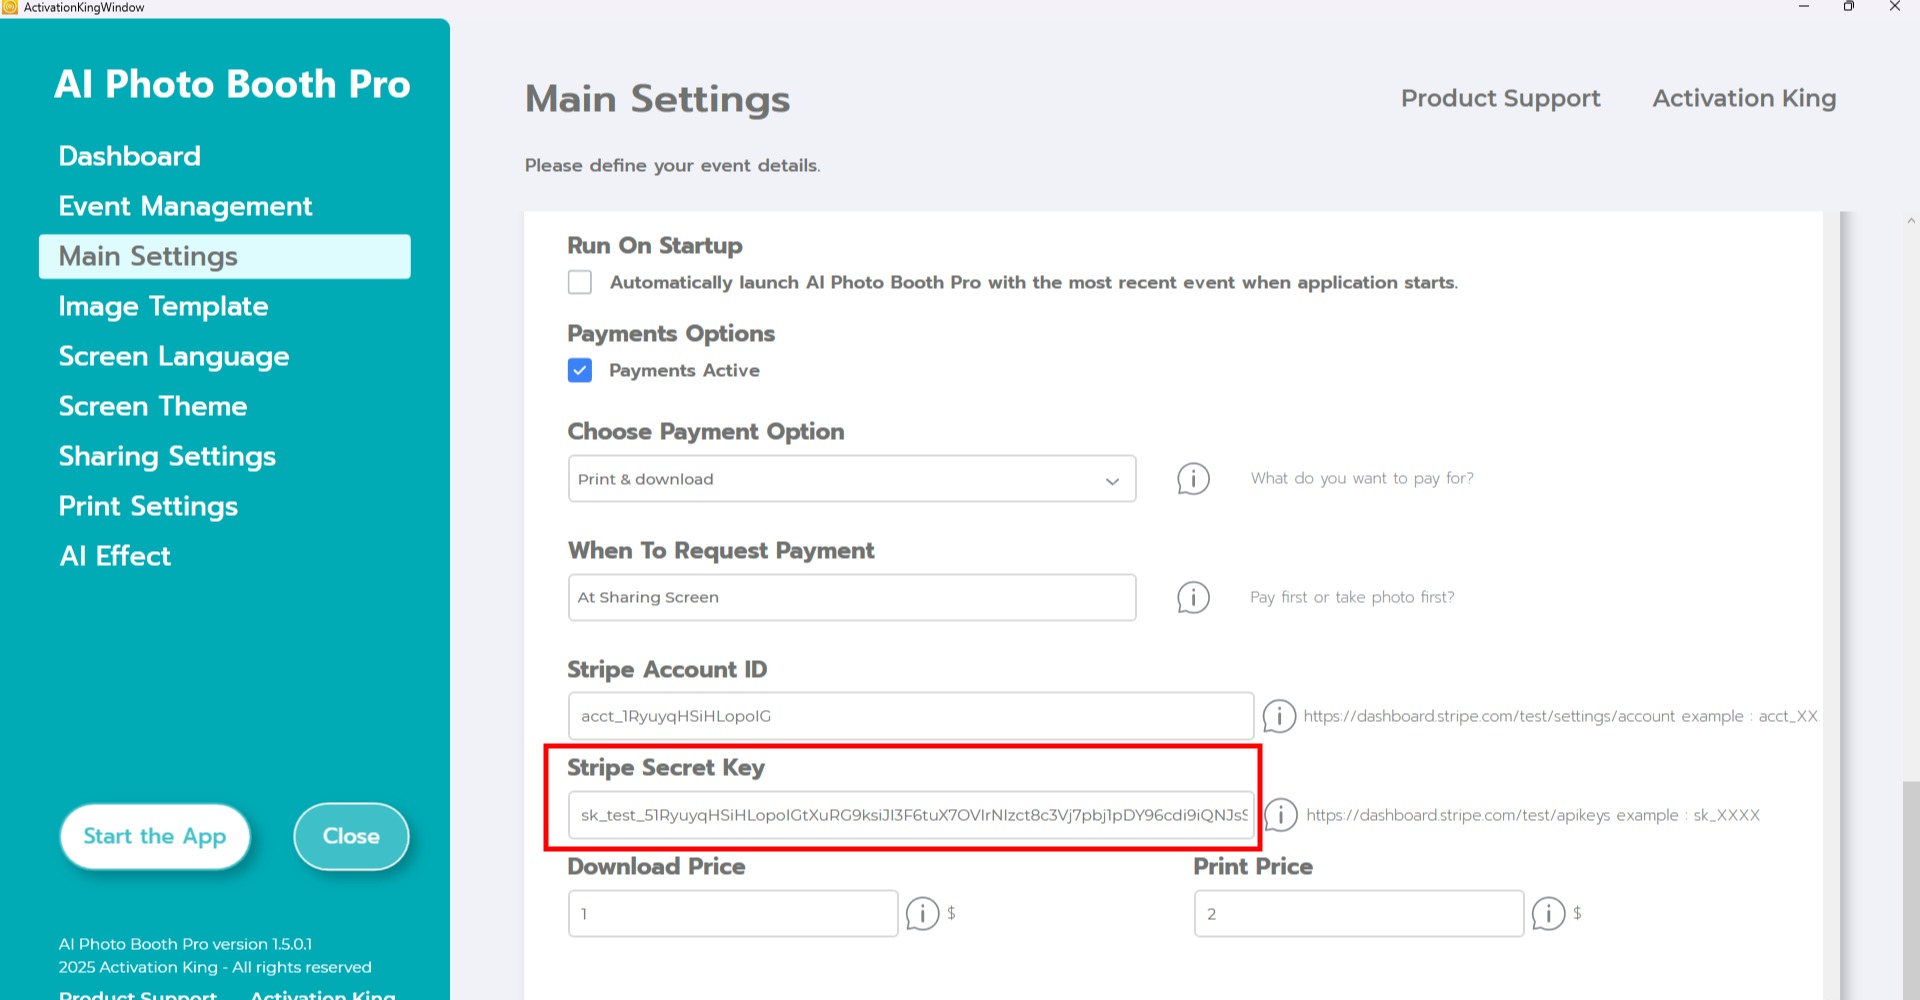Select AI Effect from the sidebar

(x=115, y=556)
